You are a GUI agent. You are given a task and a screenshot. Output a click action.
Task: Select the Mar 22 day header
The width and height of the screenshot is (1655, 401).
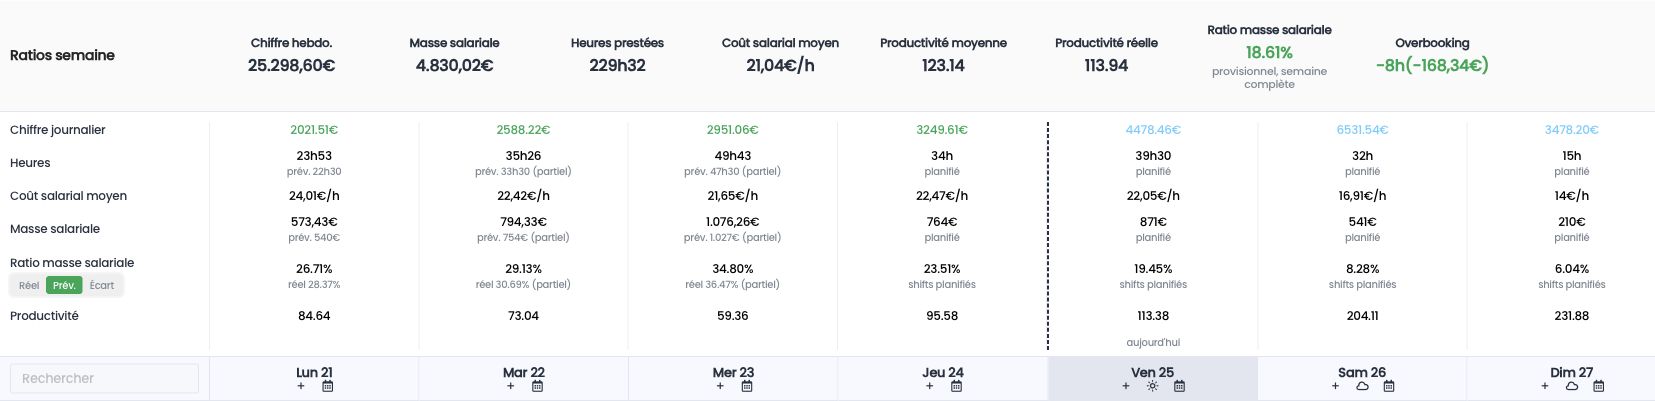(524, 372)
